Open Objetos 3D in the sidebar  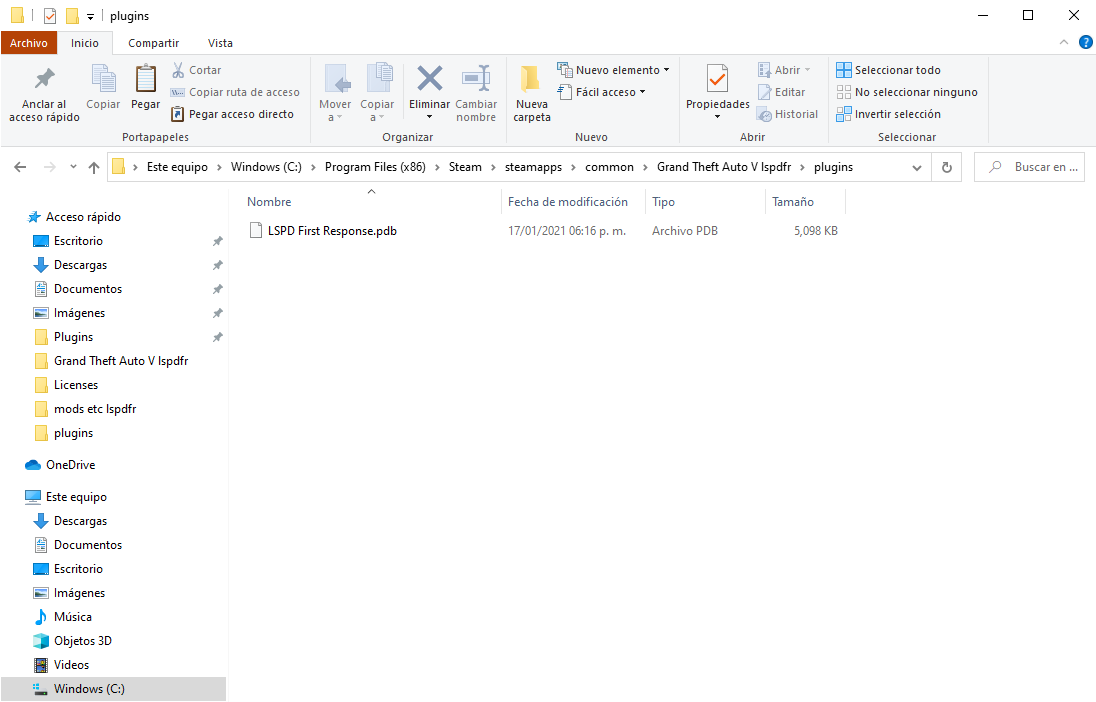coord(82,640)
